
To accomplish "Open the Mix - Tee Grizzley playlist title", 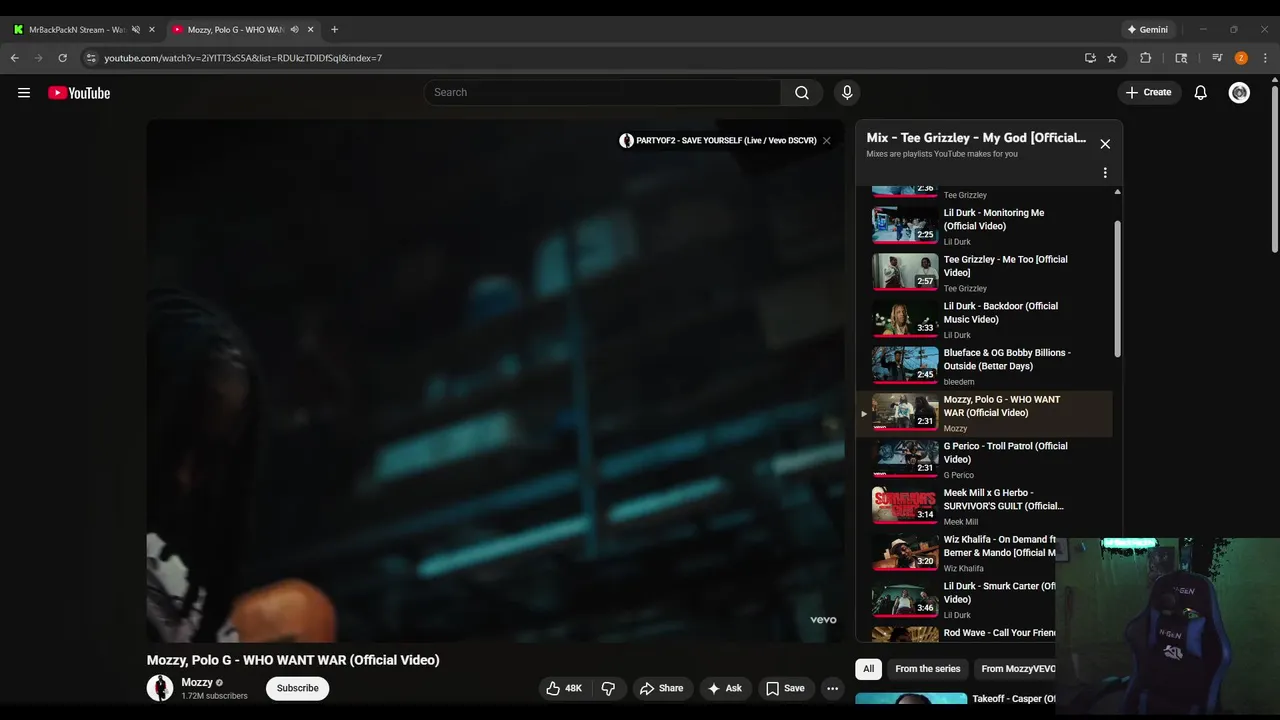I will coord(976,138).
